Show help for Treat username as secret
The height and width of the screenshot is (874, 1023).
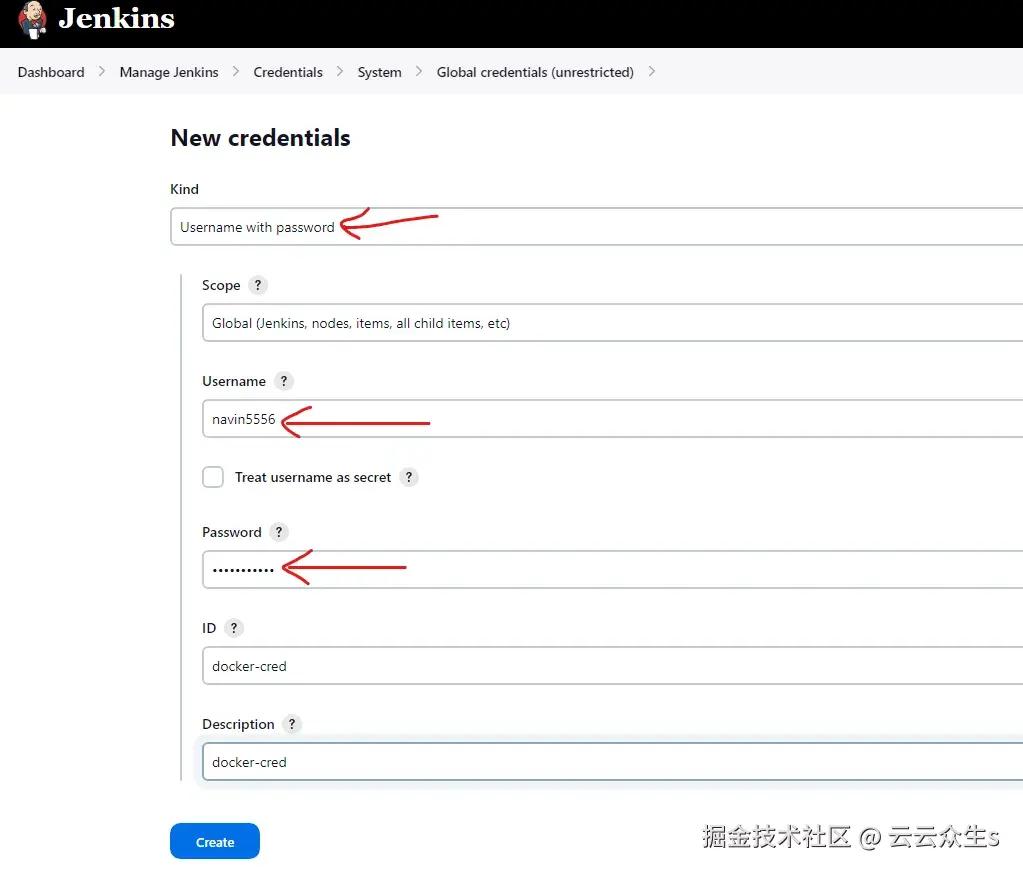pyautogui.click(x=408, y=477)
